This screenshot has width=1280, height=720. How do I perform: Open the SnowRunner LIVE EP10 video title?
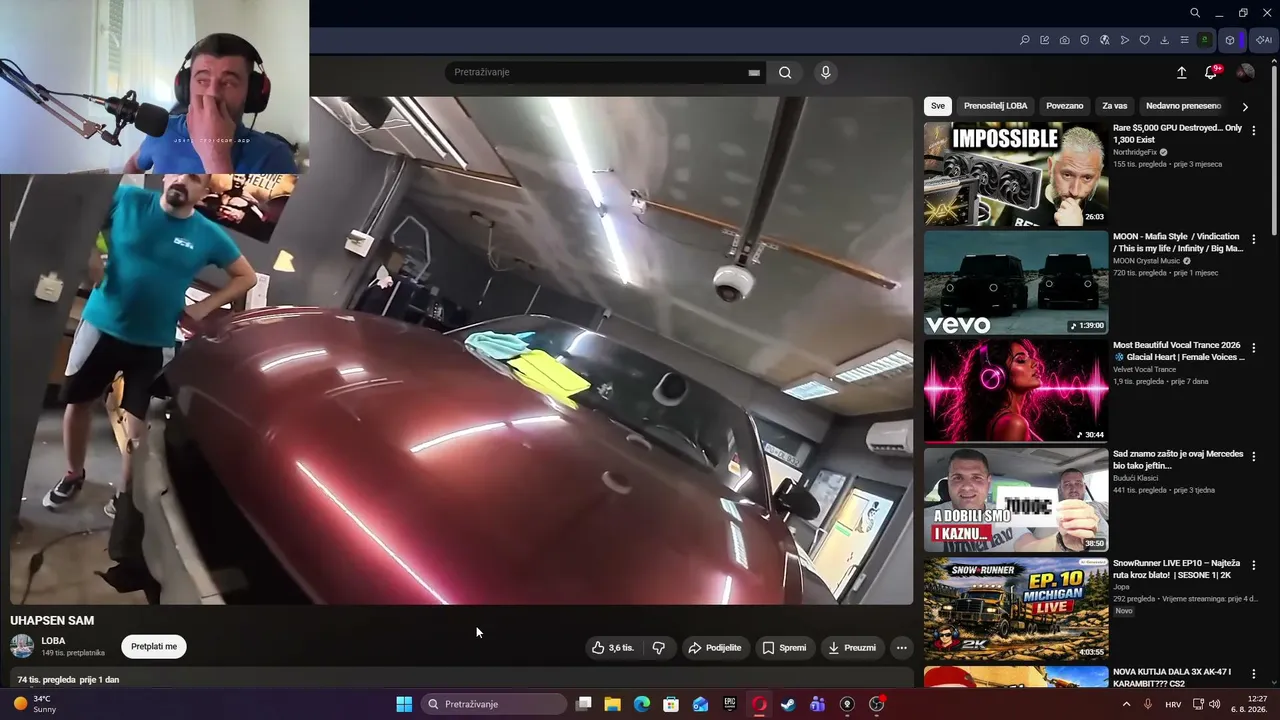(x=1177, y=569)
